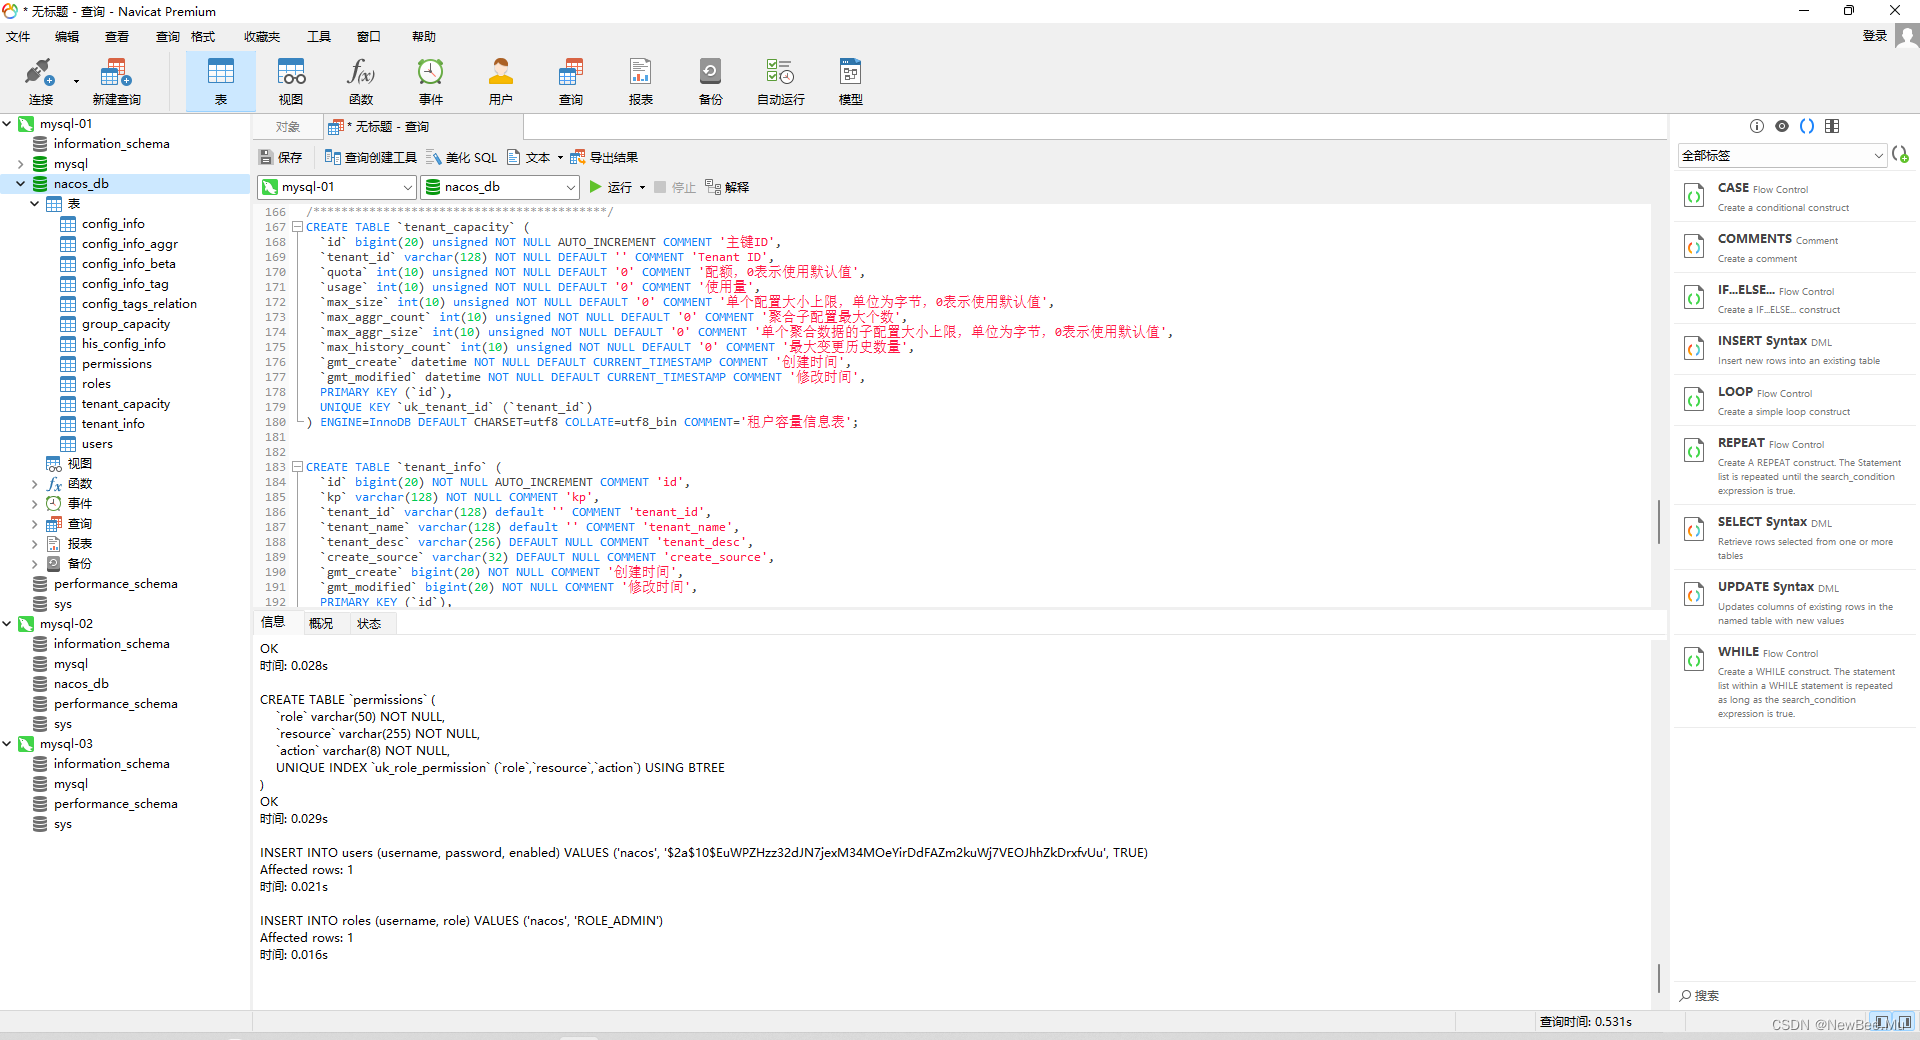Click the Stop query button

[675, 187]
